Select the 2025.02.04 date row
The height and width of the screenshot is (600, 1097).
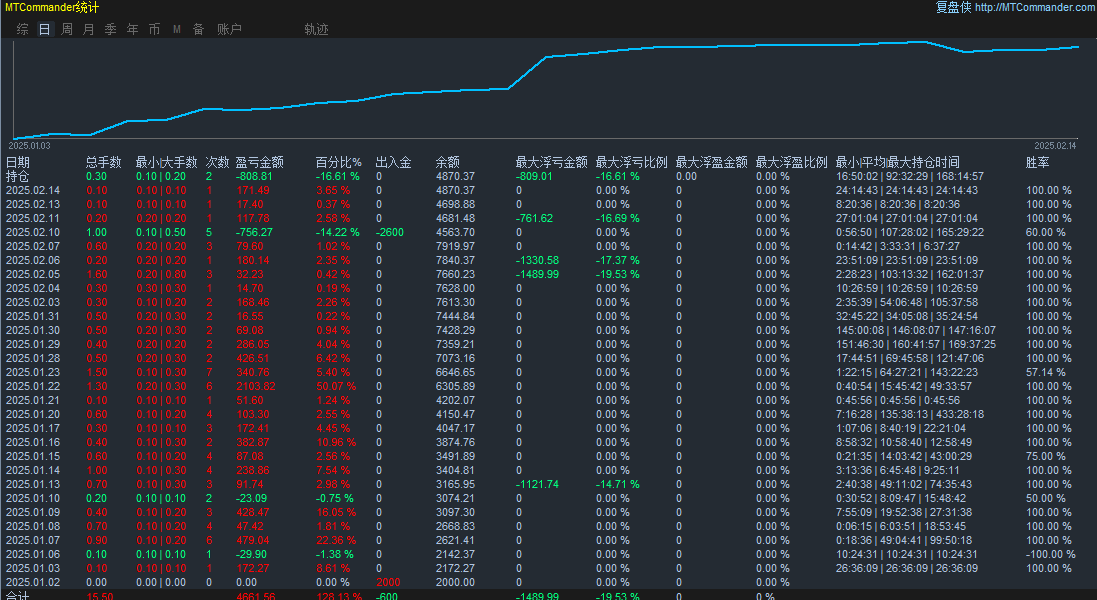(x=33, y=288)
